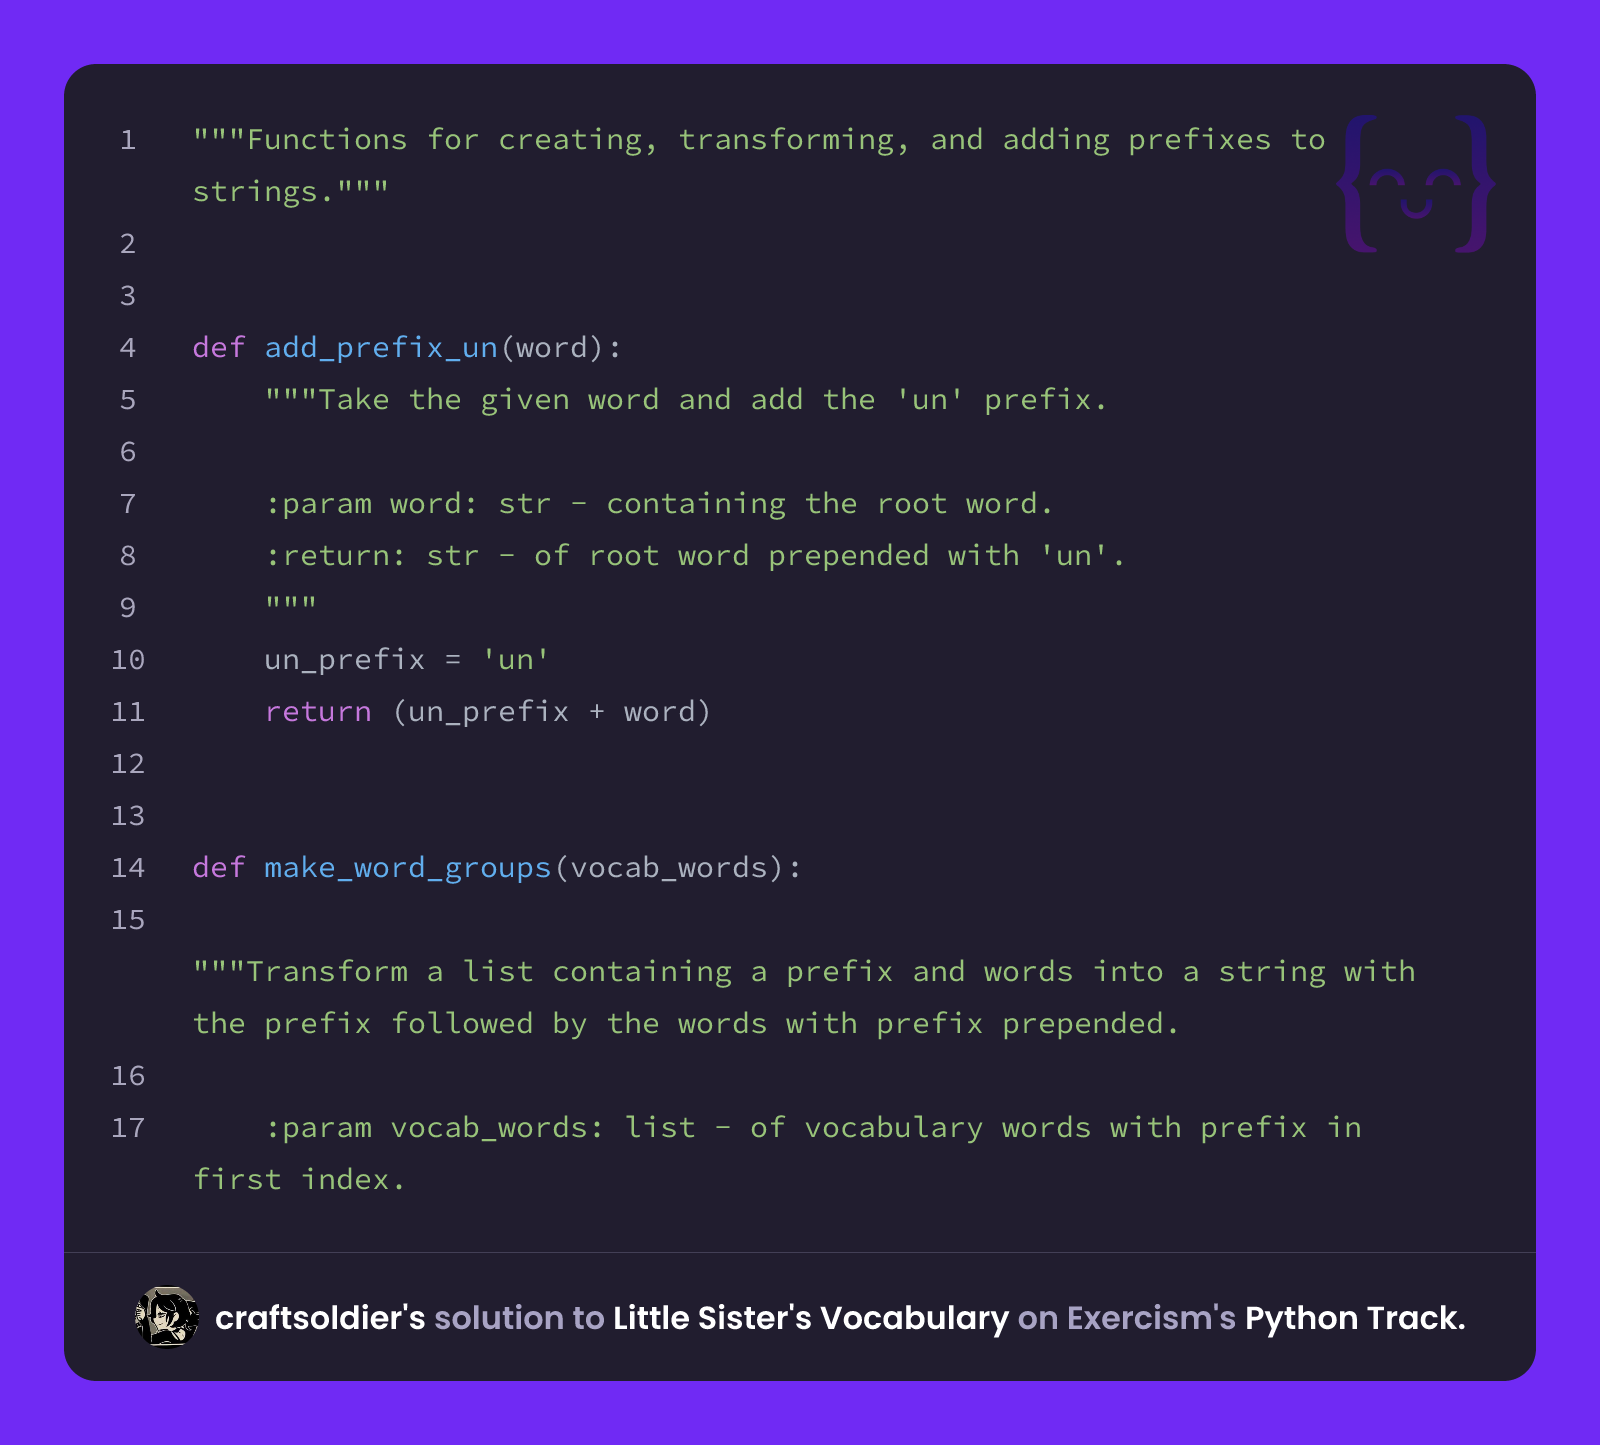
Task: Click line number 4 in gutter
Action: tap(128, 347)
